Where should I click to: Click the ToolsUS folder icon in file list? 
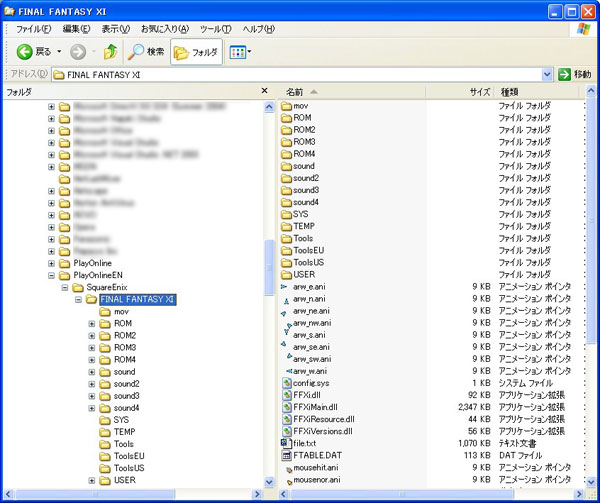286,263
